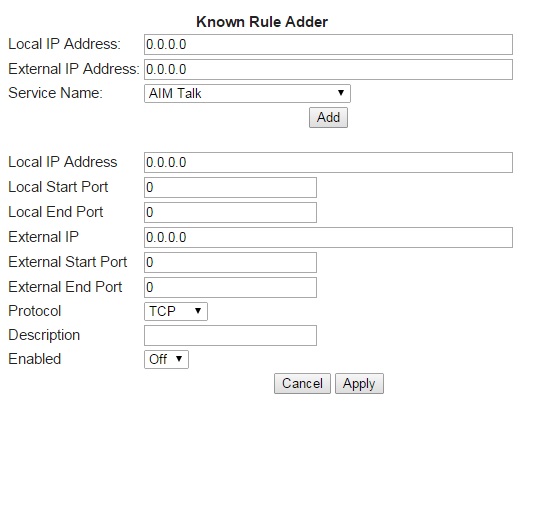
Task: Open the Service Name dropdown showing AIM Talk
Action: click(247, 93)
